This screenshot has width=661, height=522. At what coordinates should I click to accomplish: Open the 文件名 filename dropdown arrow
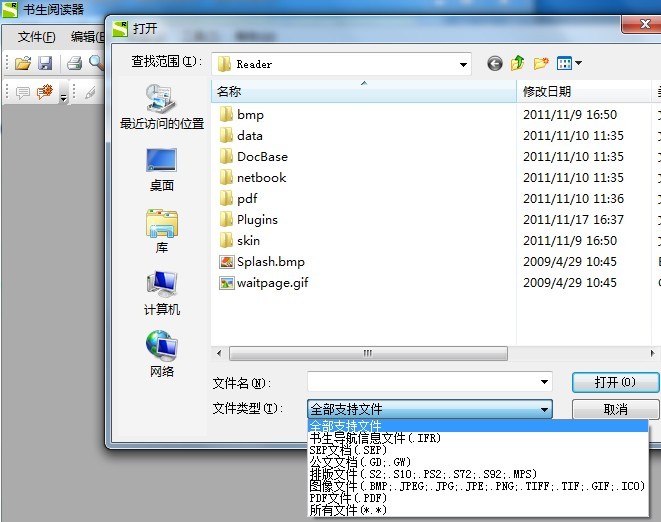tap(544, 382)
